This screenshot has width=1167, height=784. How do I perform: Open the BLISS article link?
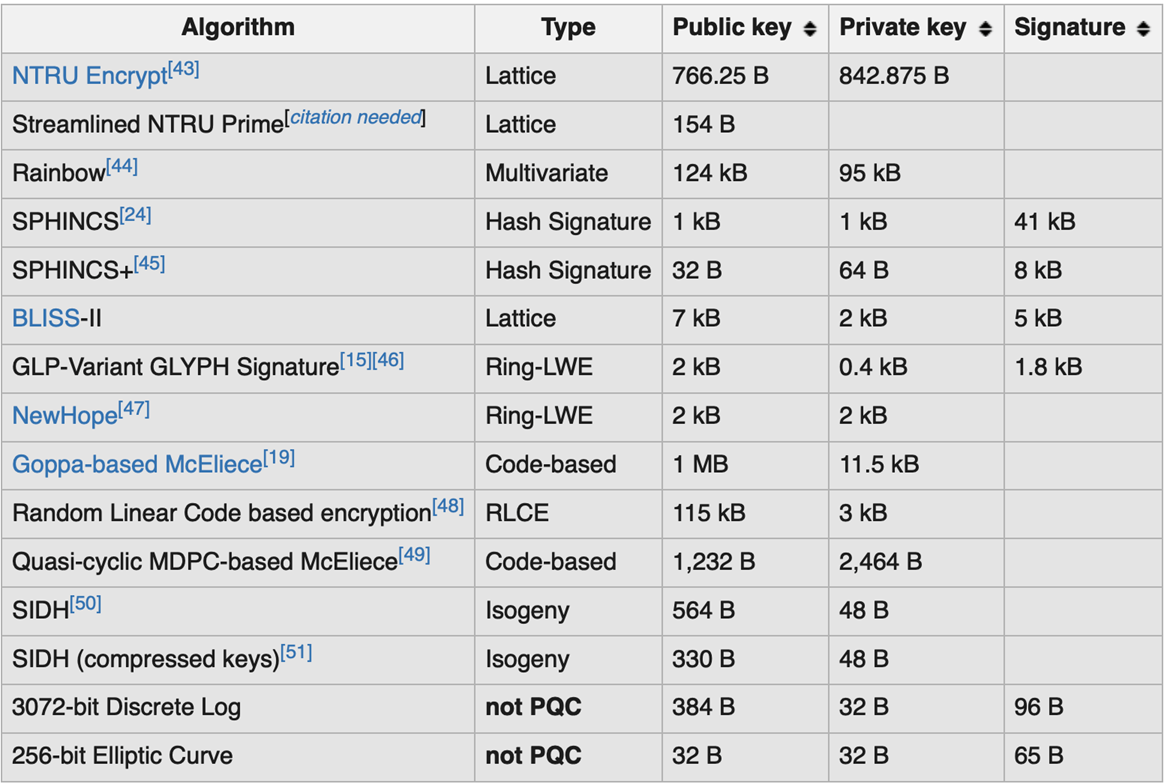[x=45, y=319]
